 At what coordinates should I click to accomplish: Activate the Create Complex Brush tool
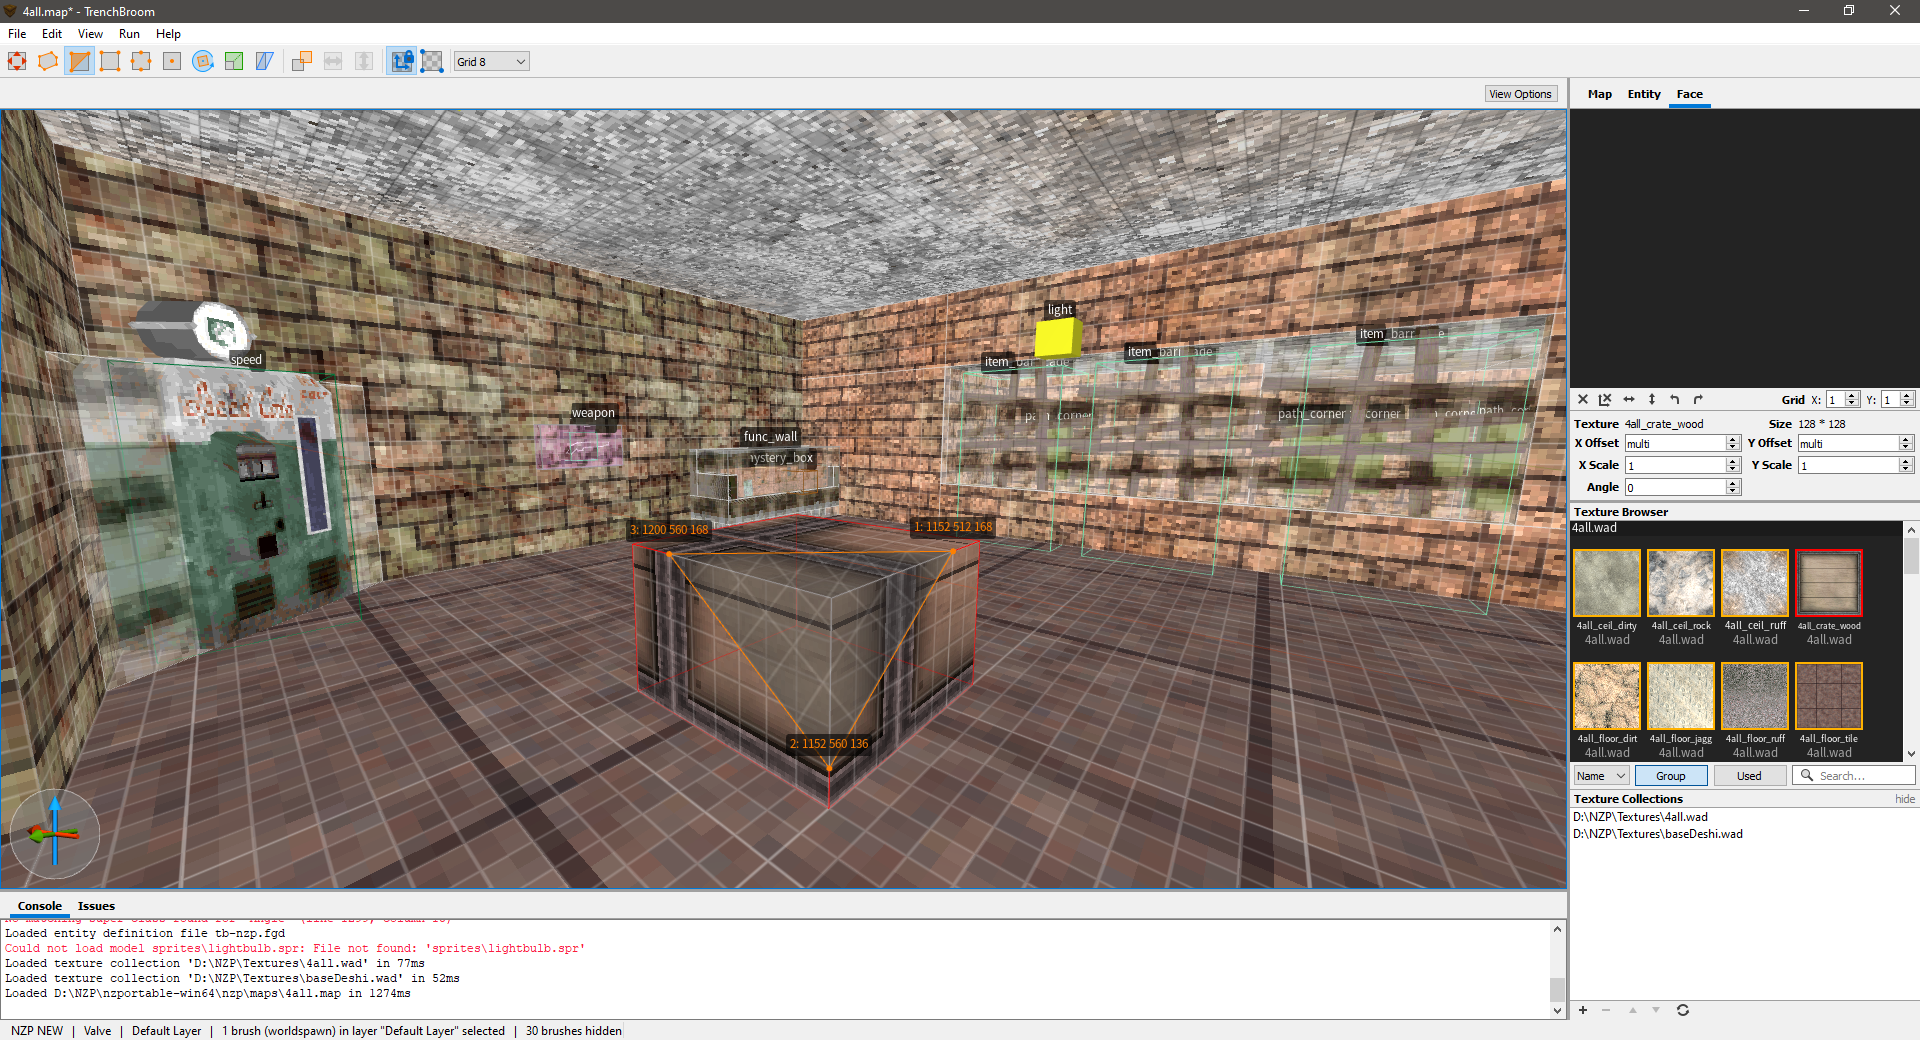coord(48,61)
